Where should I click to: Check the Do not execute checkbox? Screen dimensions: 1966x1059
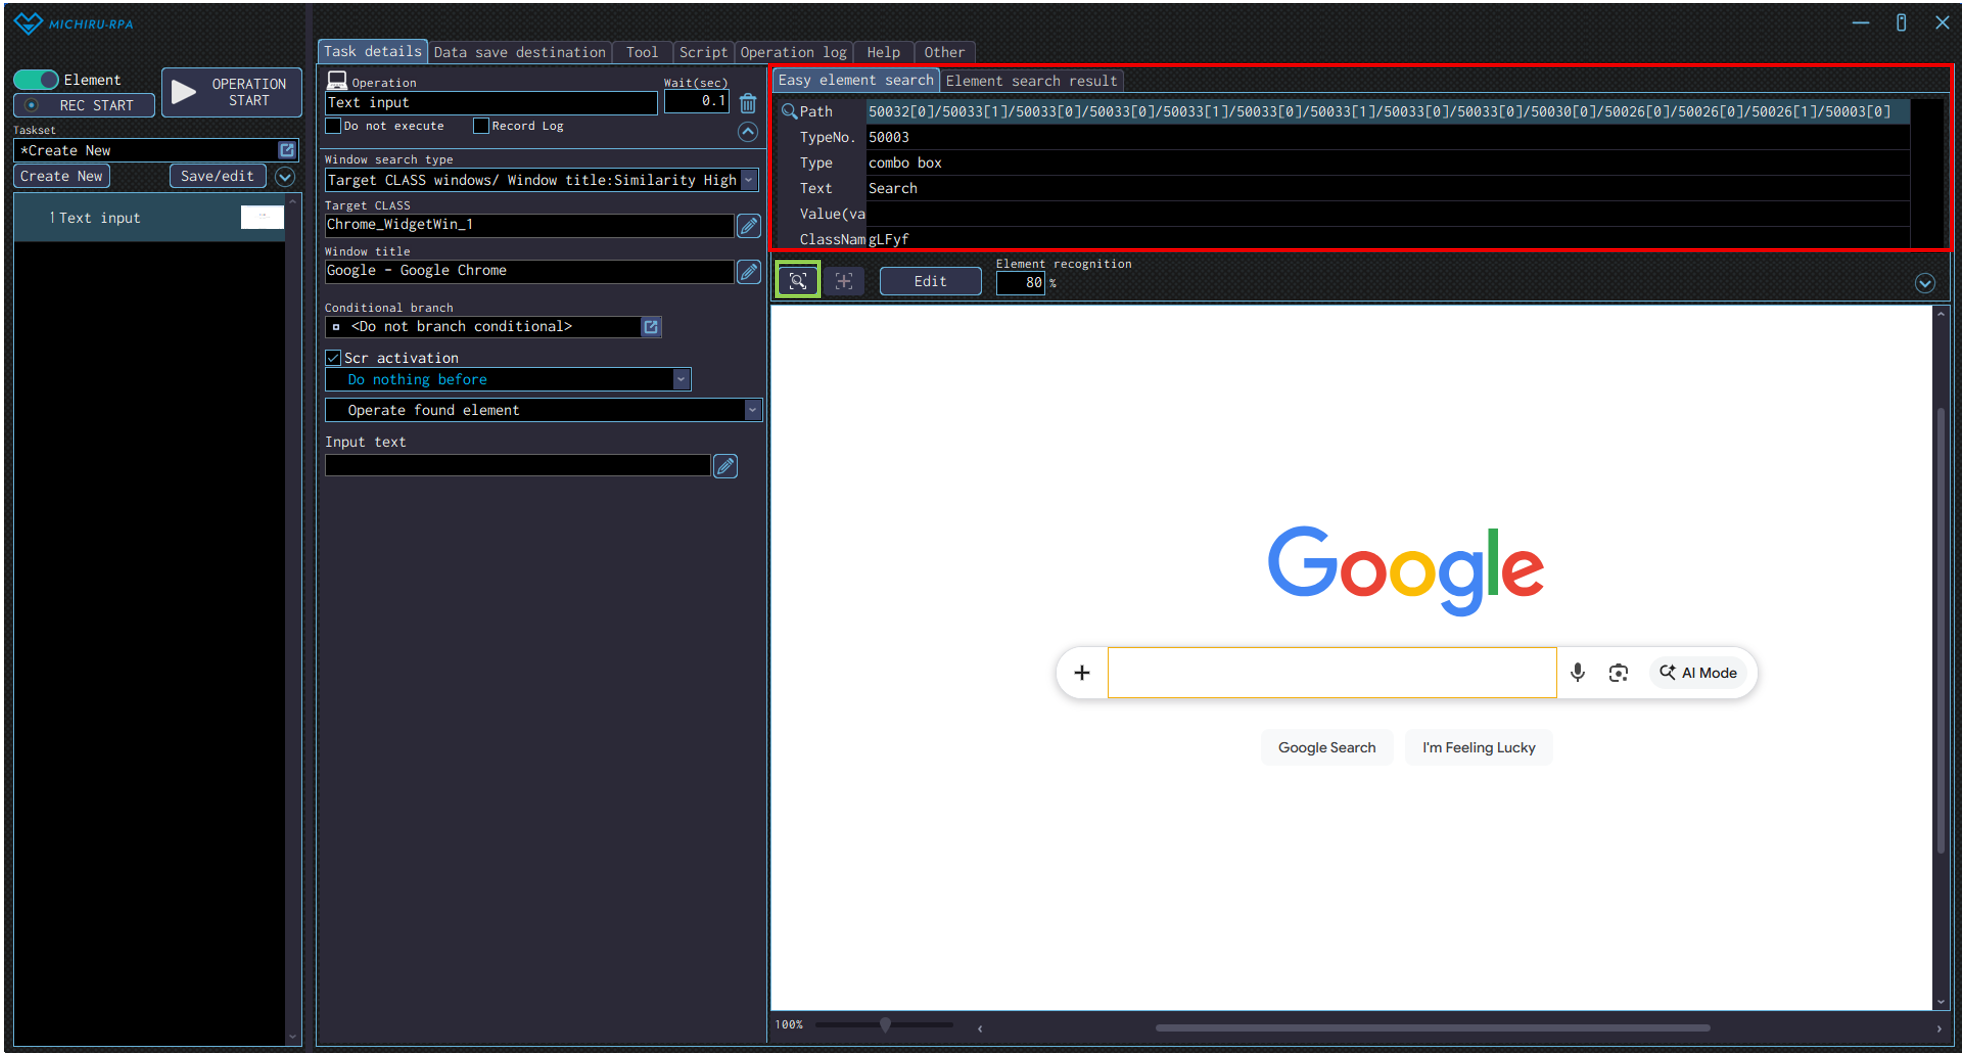(x=334, y=126)
